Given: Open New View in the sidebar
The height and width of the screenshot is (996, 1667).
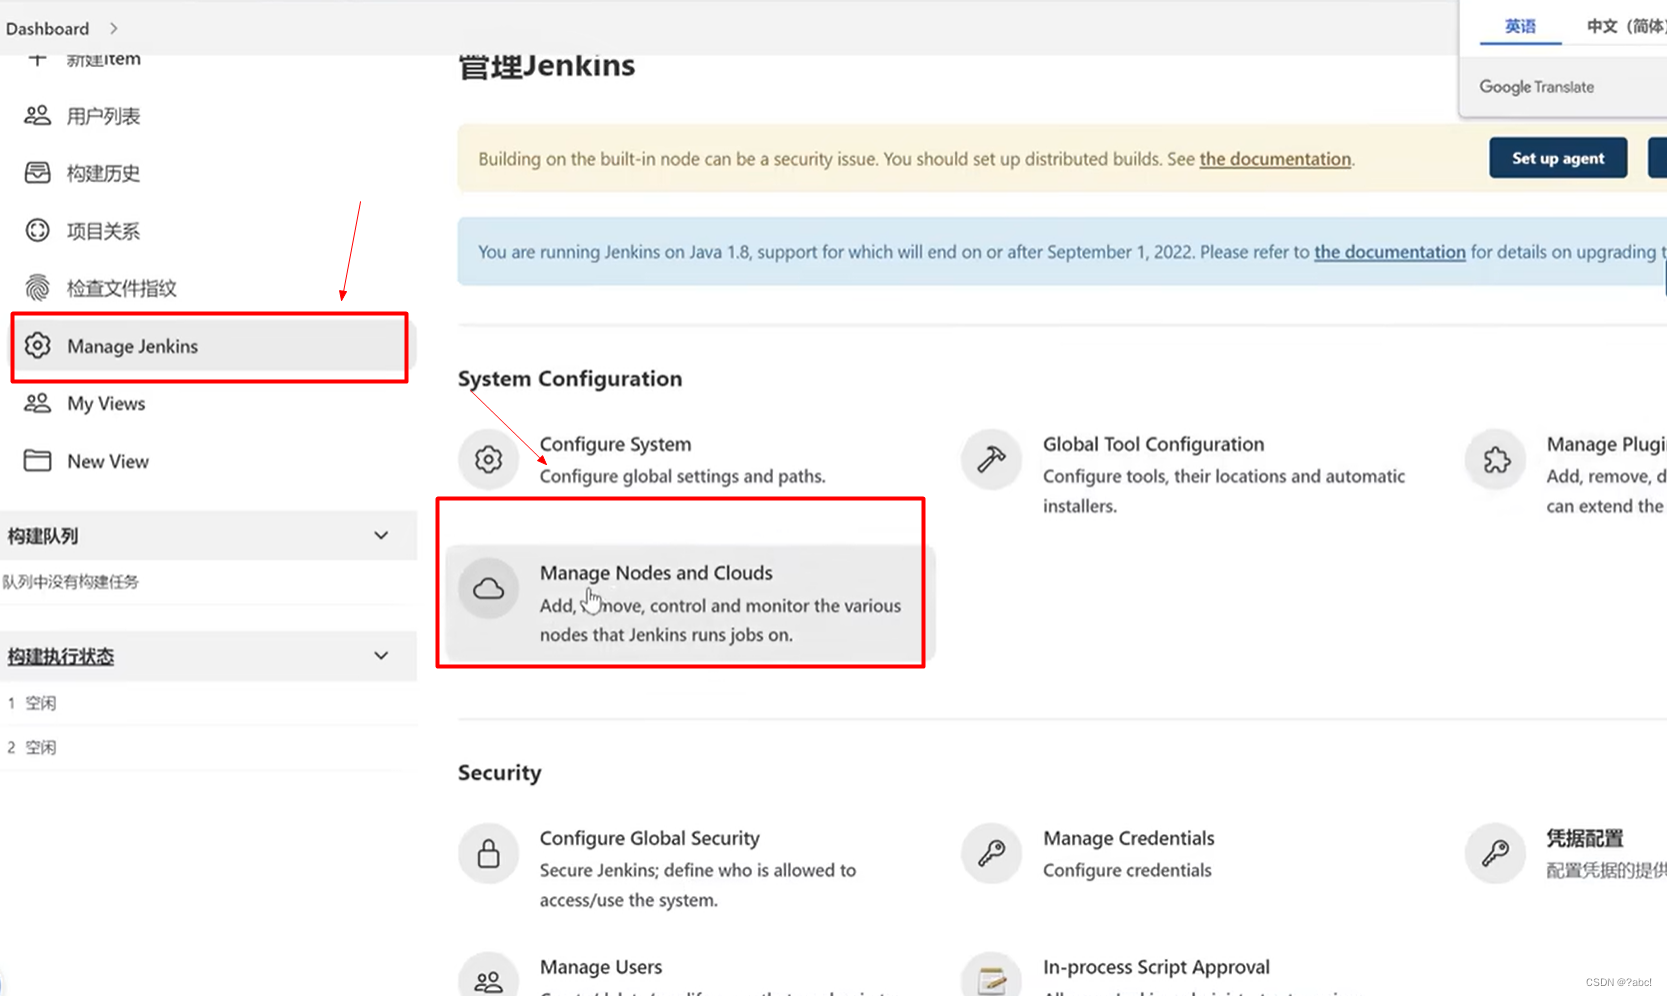Looking at the screenshot, I should 108,461.
